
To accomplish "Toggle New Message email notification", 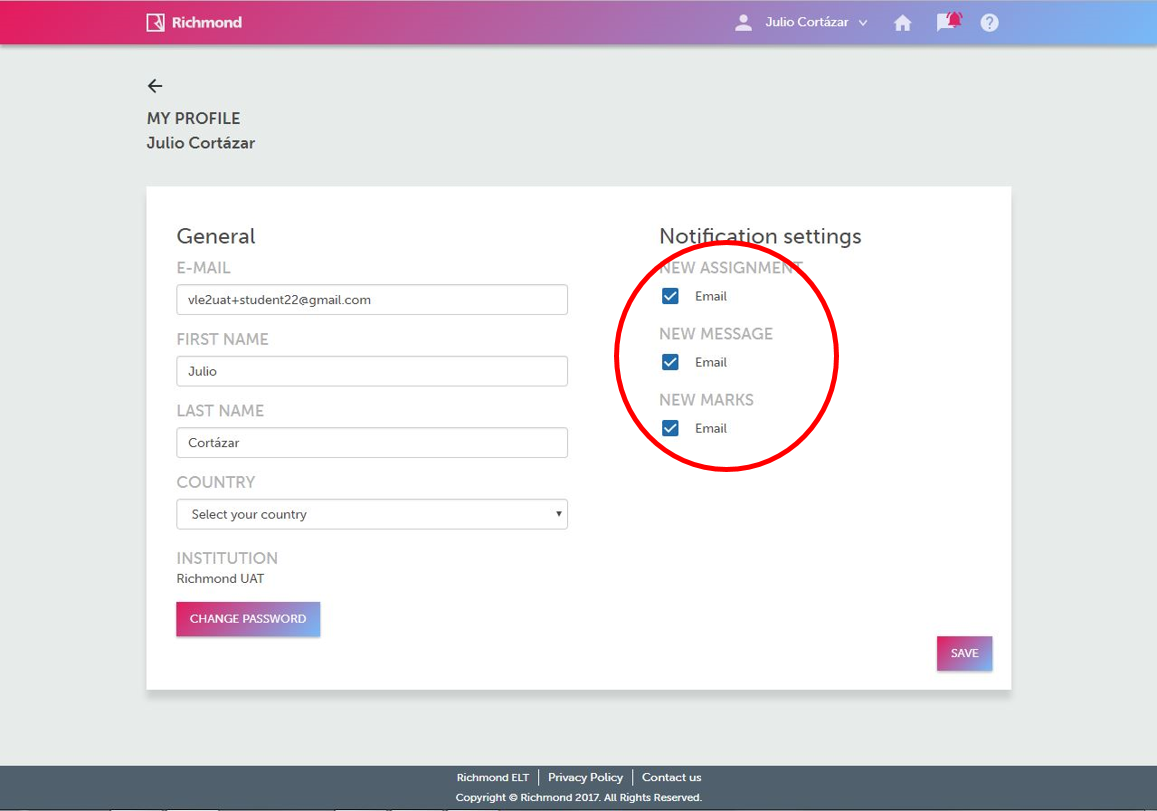I will point(670,362).
